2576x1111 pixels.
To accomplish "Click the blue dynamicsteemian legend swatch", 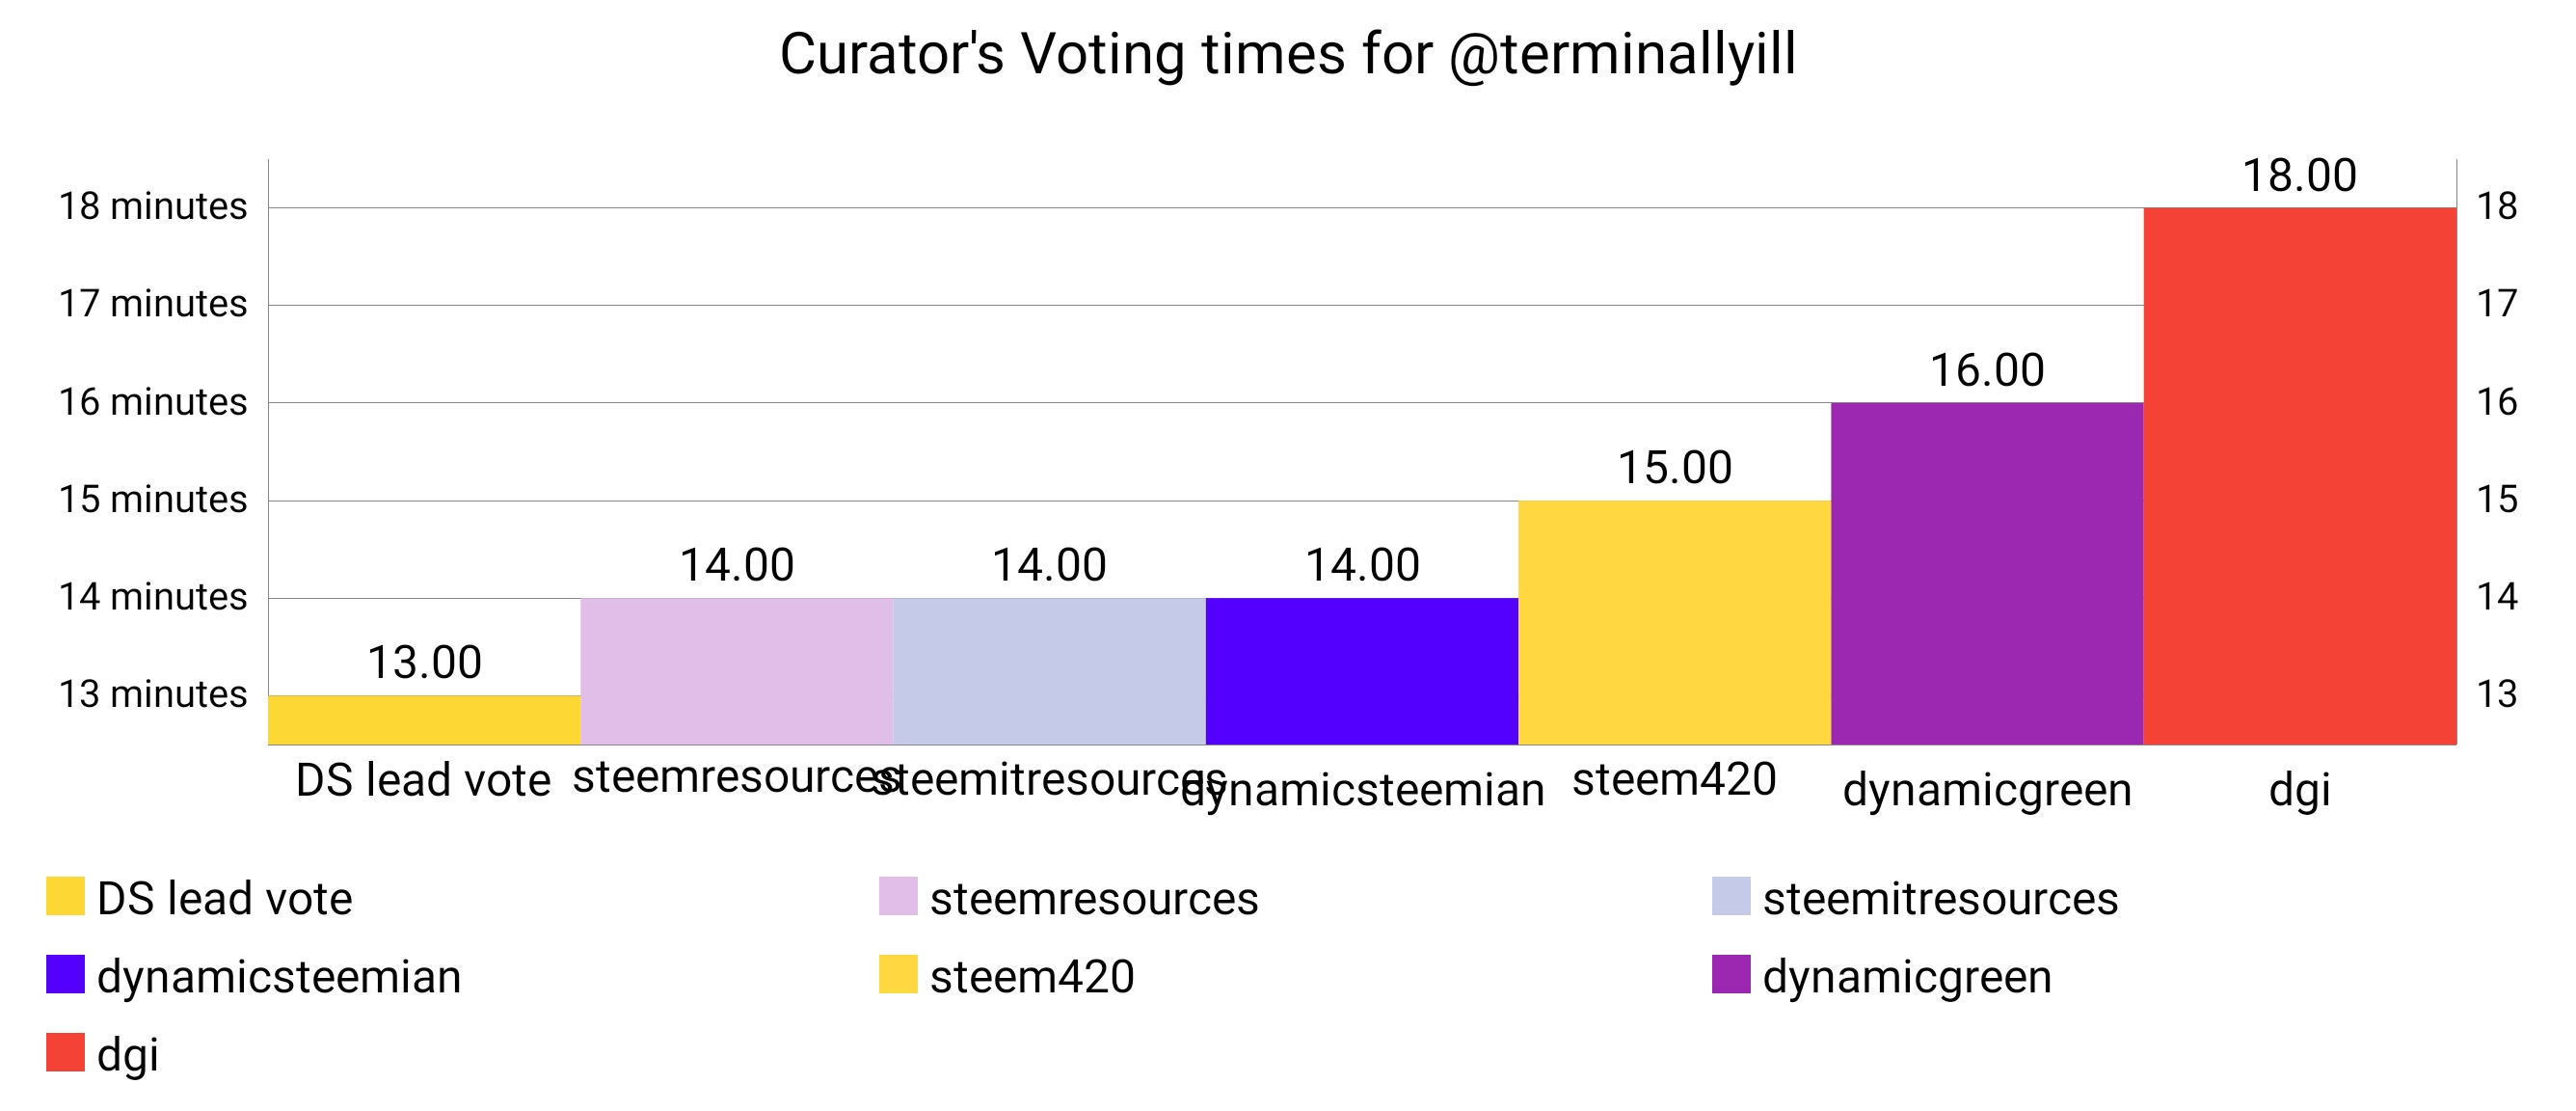I will [x=65, y=974].
